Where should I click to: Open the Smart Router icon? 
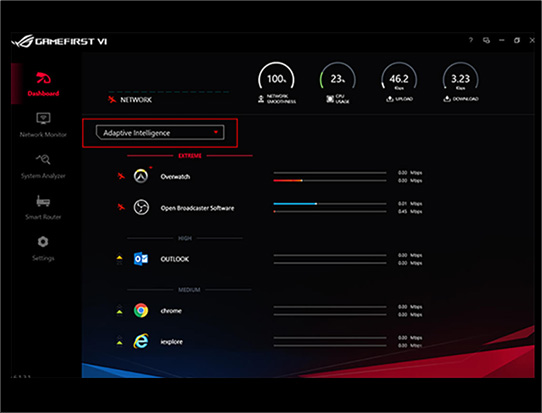click(x=43, y=201)
